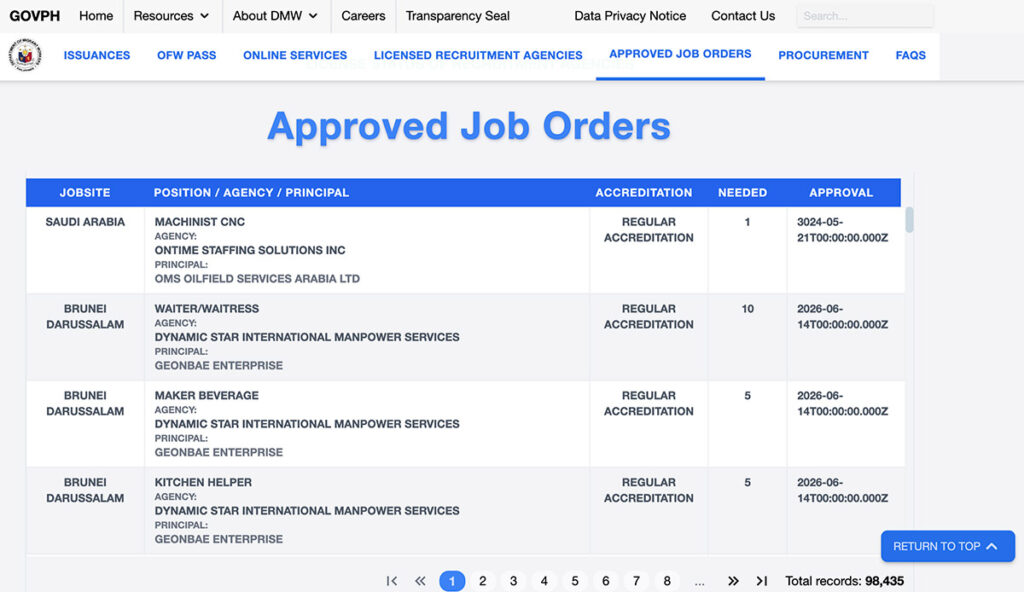
Task: Click the Careers menu item
Action: [363, 16]
